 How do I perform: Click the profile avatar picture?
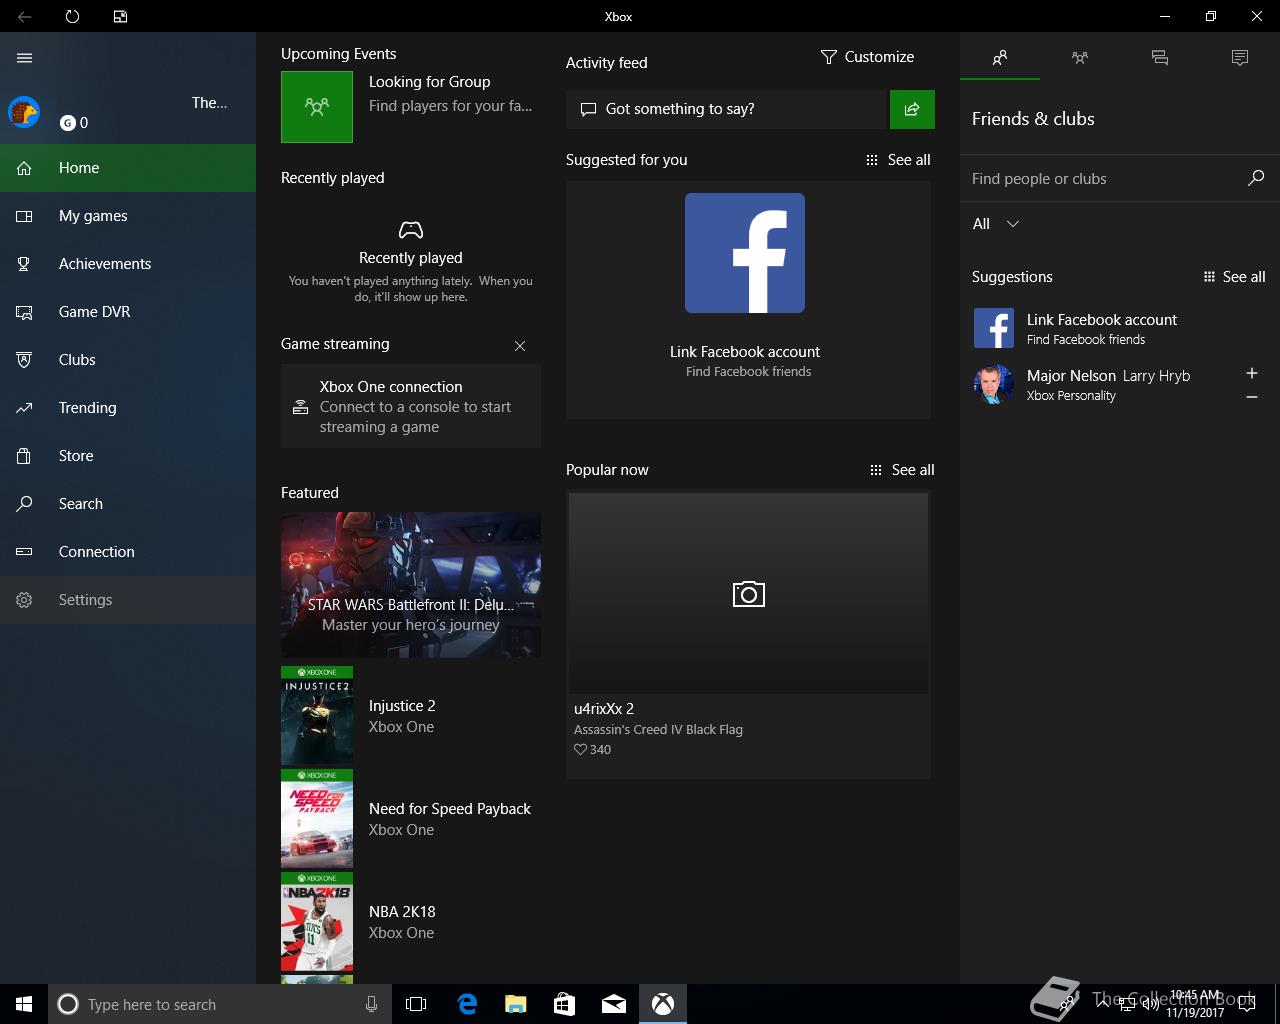(x=24, y=112)
